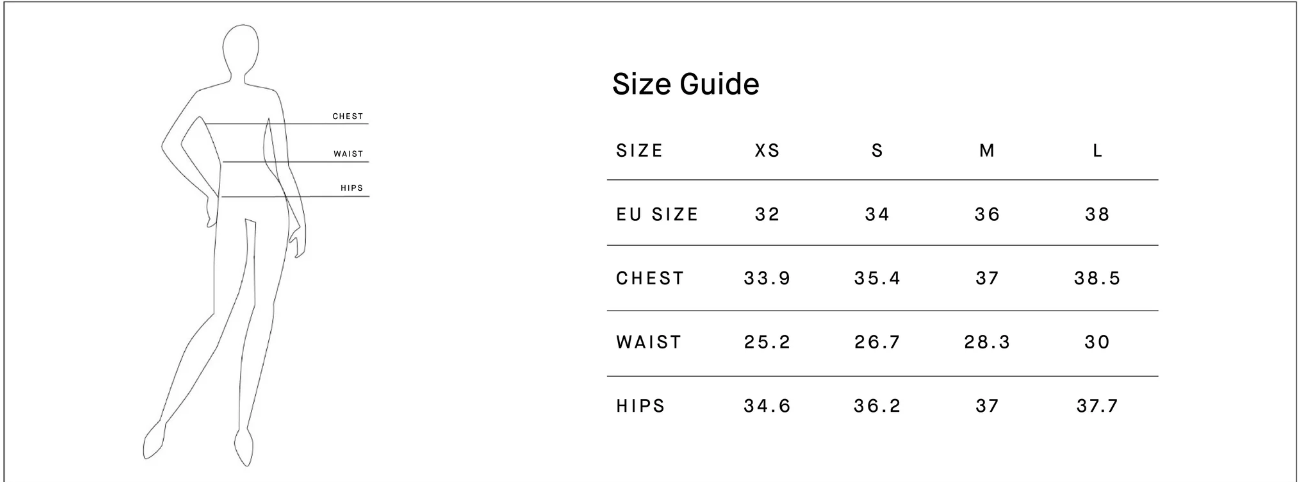The image size is (1300, 482).
Task: Click the waist value 26.7
Action: [x=877, y=342]
